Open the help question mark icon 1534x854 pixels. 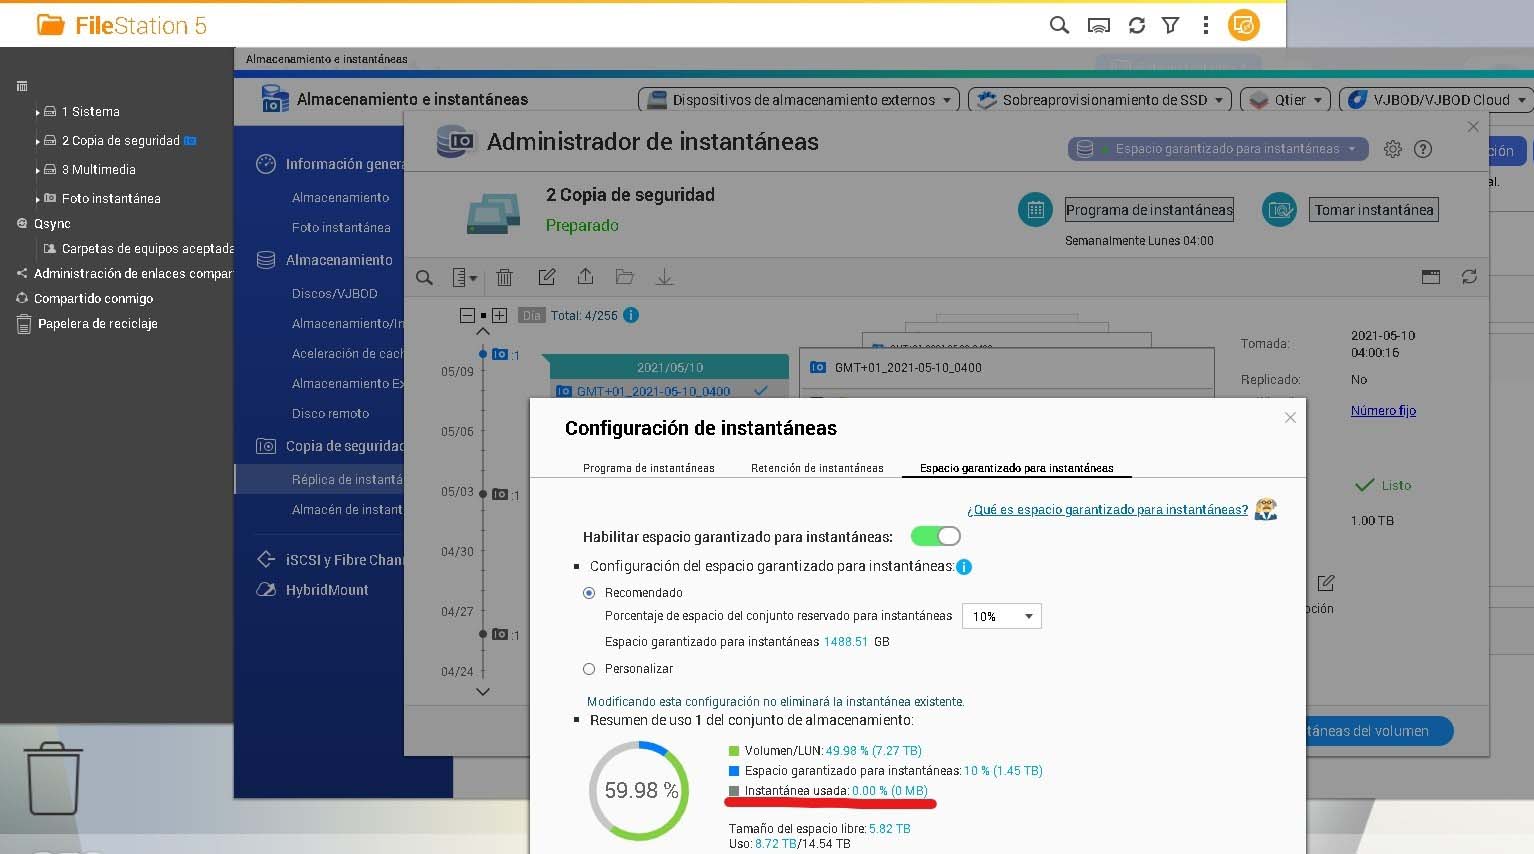click(x=1423, y=149)
